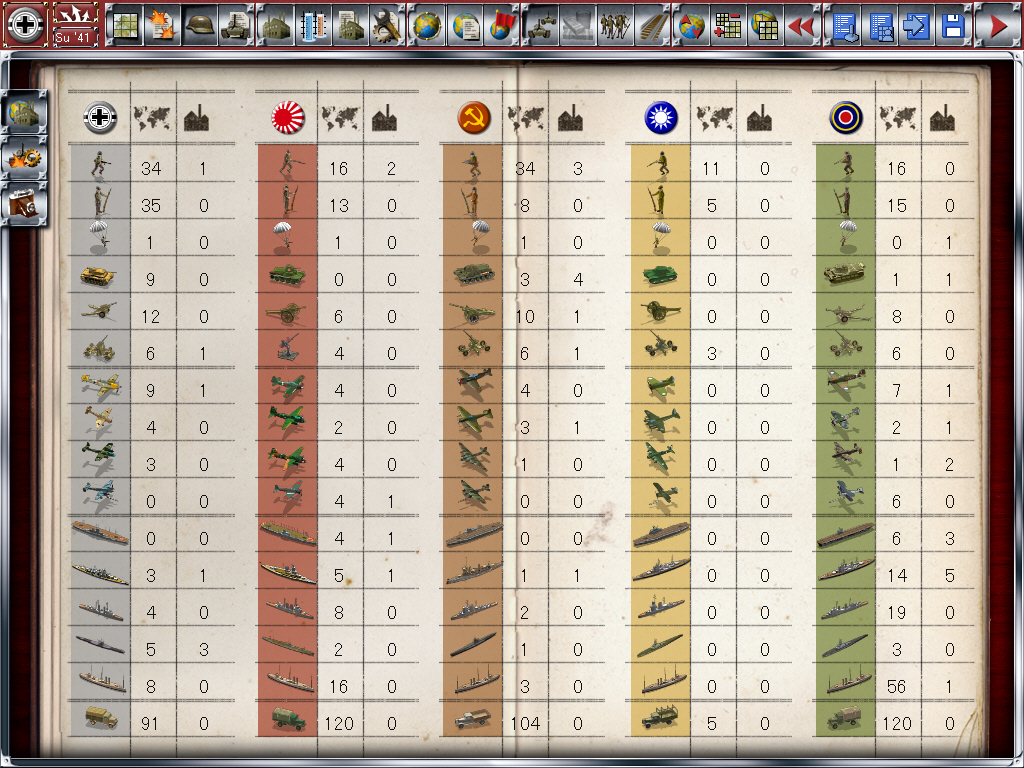This screenshot has height=768, width=1024.
Task: Select the Soviet hammer and sickle emblem
Action: point(473,119)
